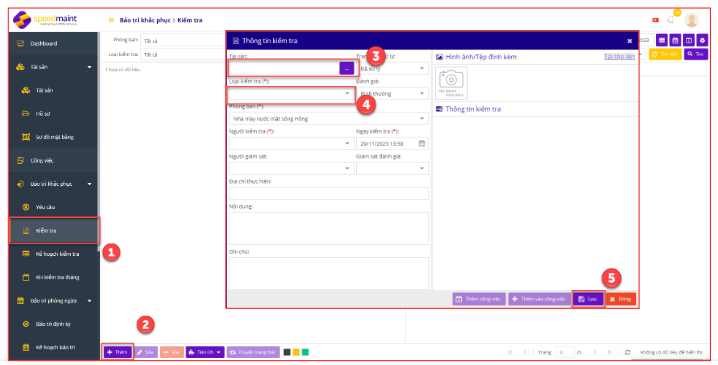Screen dimensions: 718x365
Task: Select Kiểm tra in the sidebar
Action: coord(54,230)
